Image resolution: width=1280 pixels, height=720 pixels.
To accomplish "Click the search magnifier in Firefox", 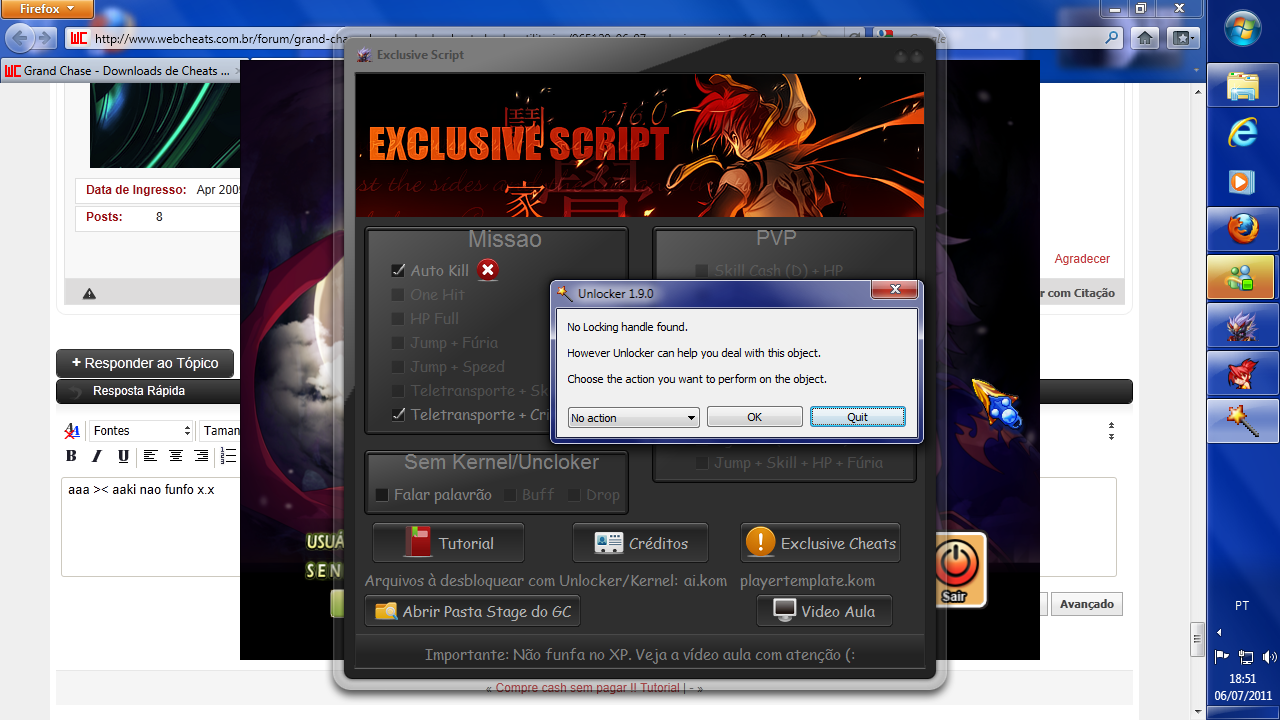I will click(1112, 38).
